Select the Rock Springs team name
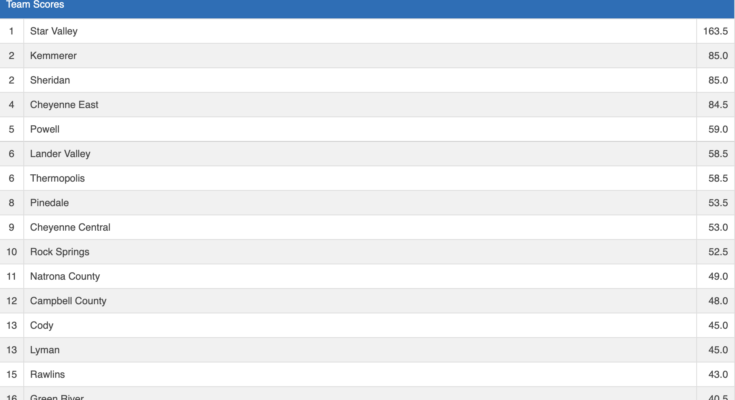Viewport: 735px width, 400px height. (x=60, y=252)
